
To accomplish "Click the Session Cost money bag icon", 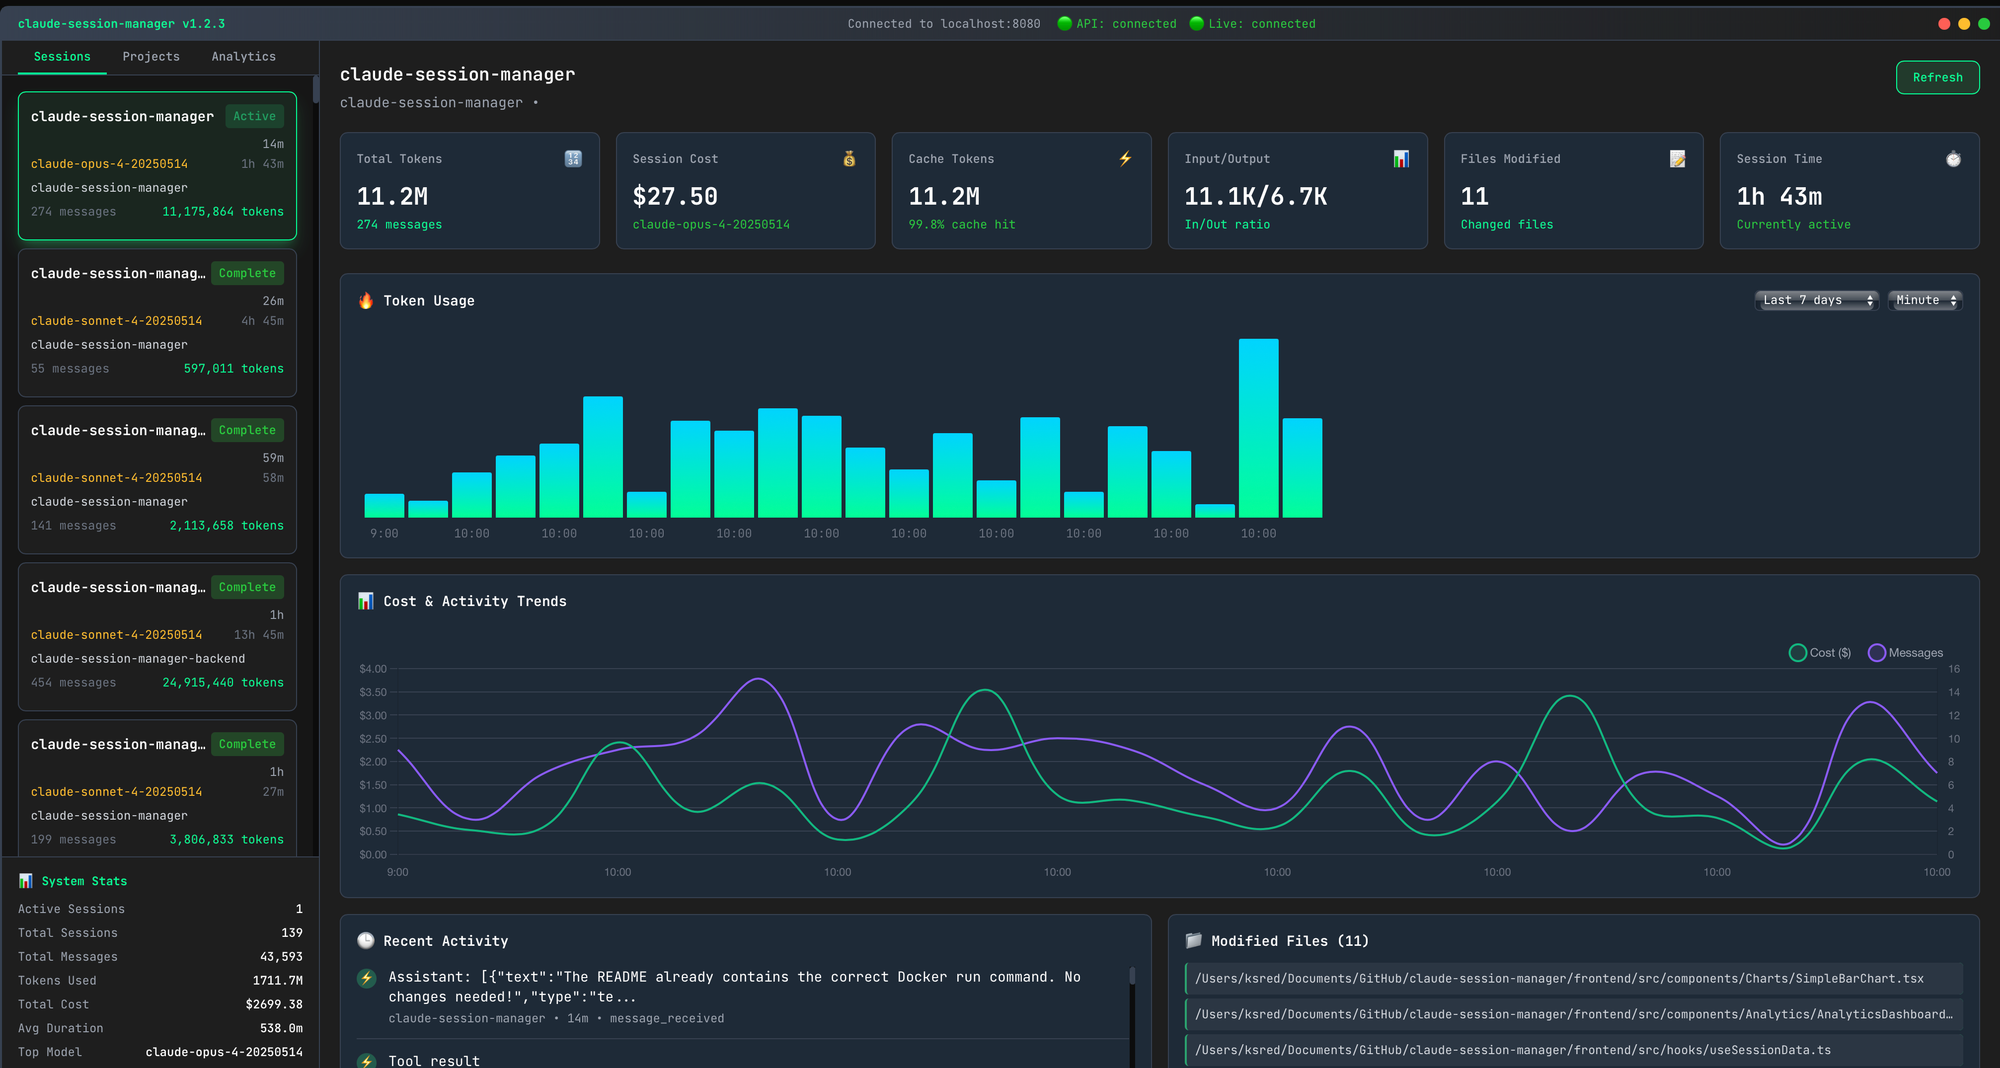I will pos(849,159).
